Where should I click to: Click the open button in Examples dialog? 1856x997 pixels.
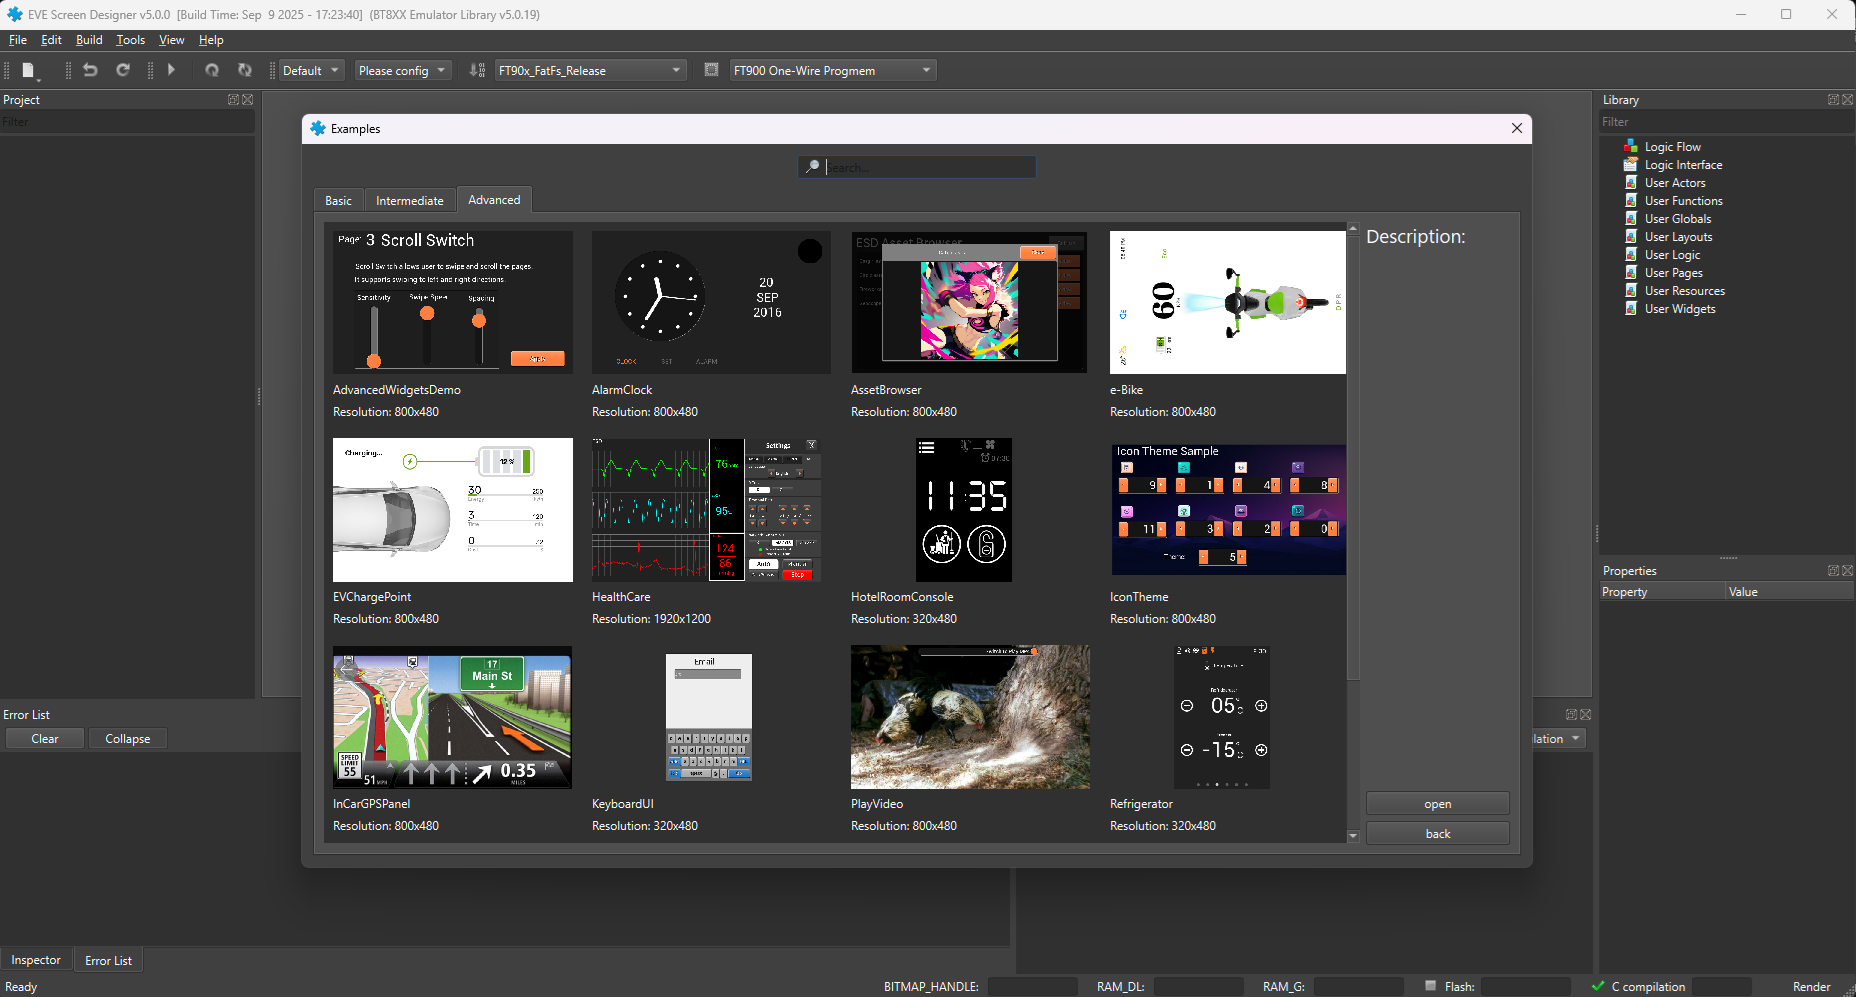[1437, 804]
